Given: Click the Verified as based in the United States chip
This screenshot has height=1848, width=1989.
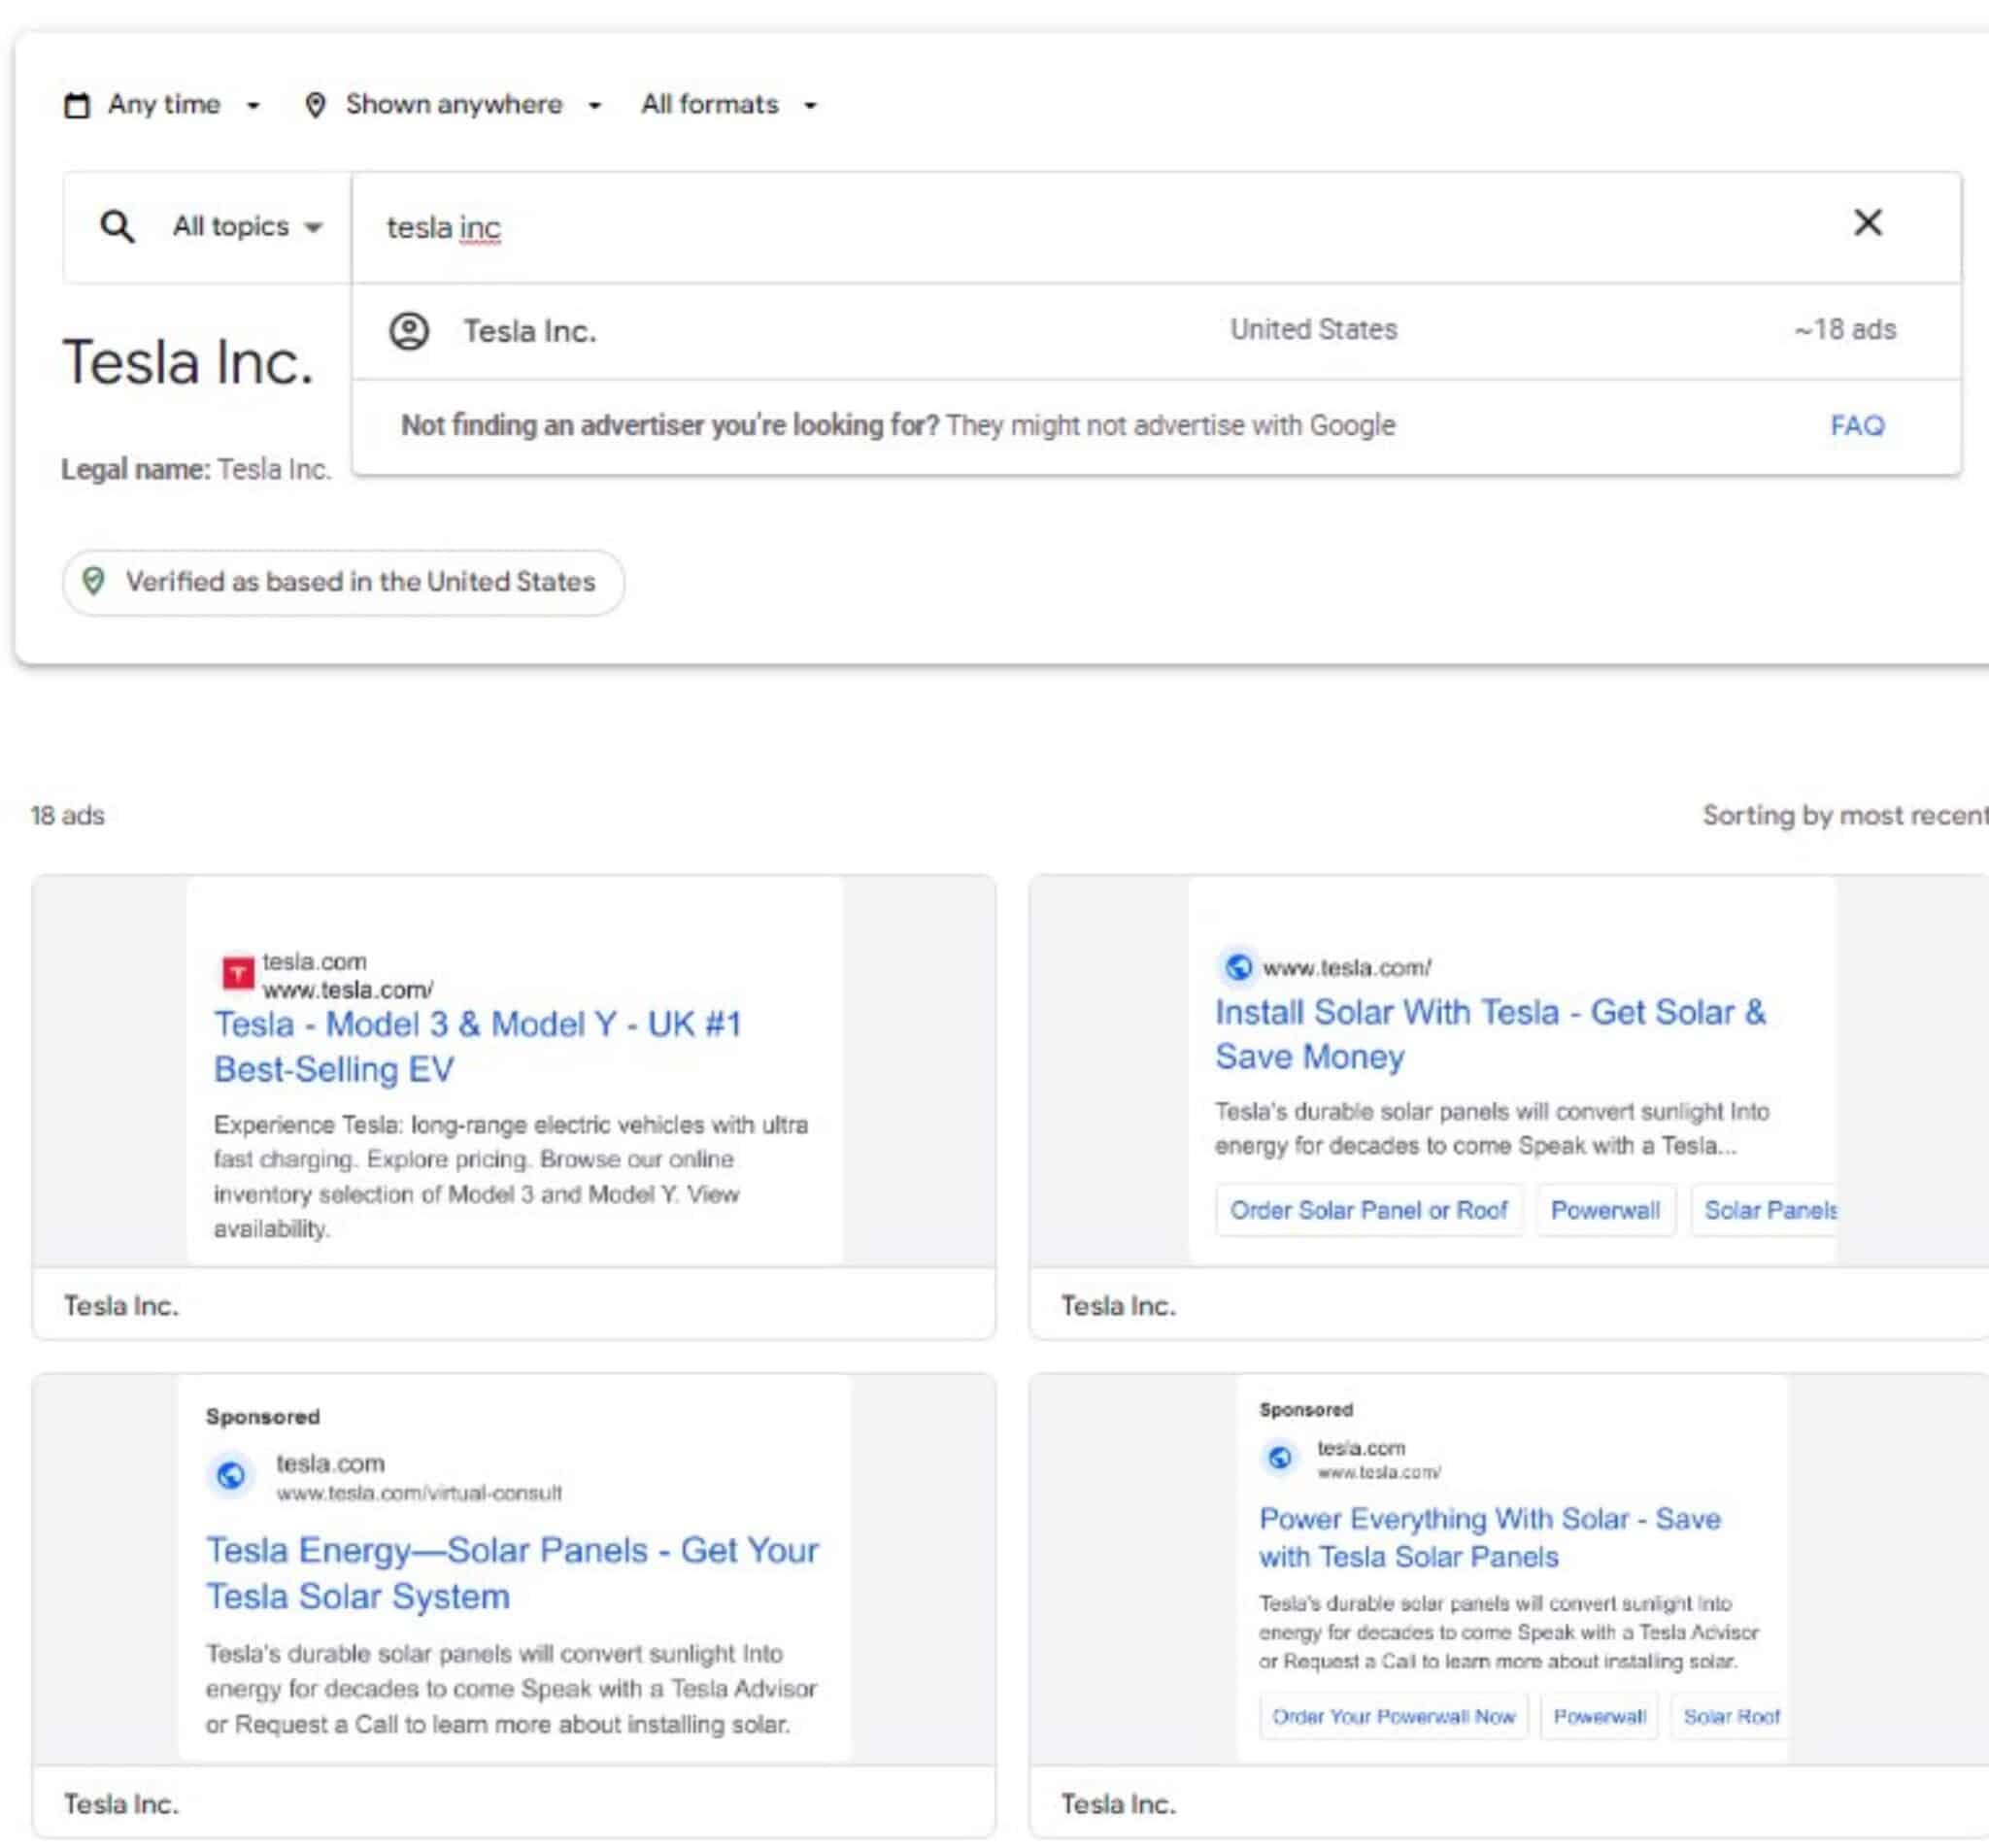Looking at the screenshot, I should [x=343, y=582].
